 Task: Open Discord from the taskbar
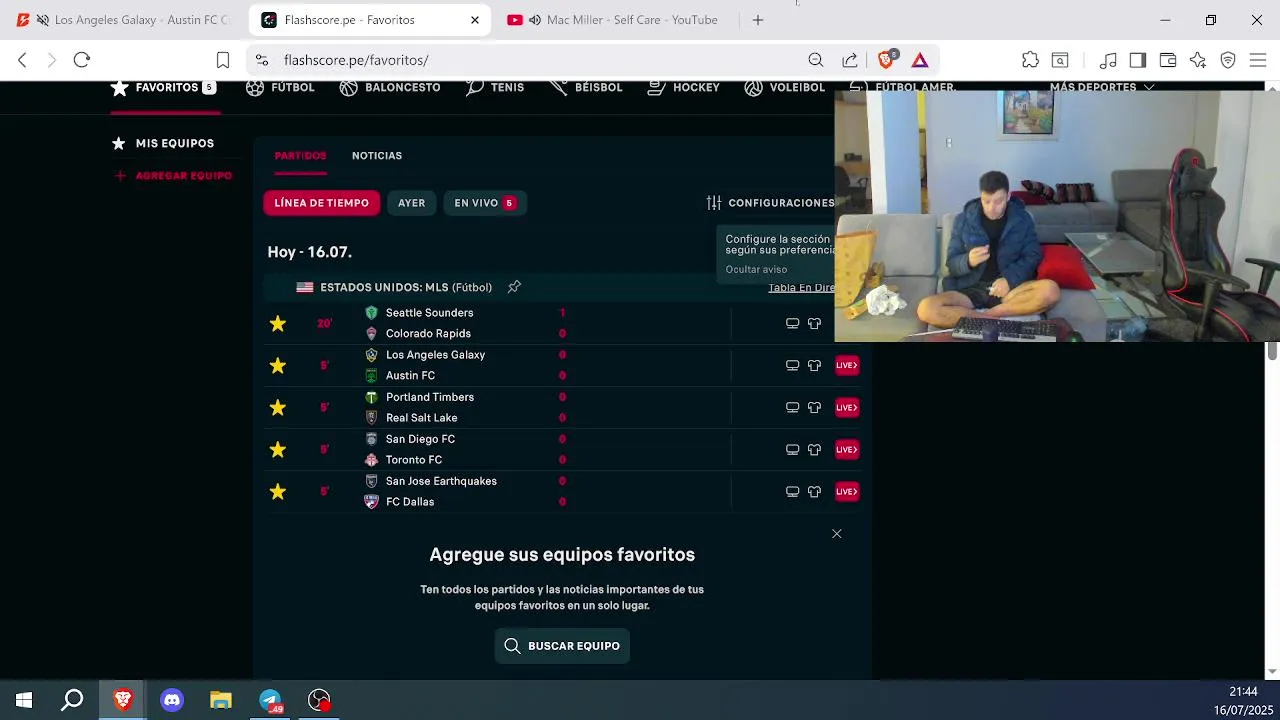click(172, 700)
